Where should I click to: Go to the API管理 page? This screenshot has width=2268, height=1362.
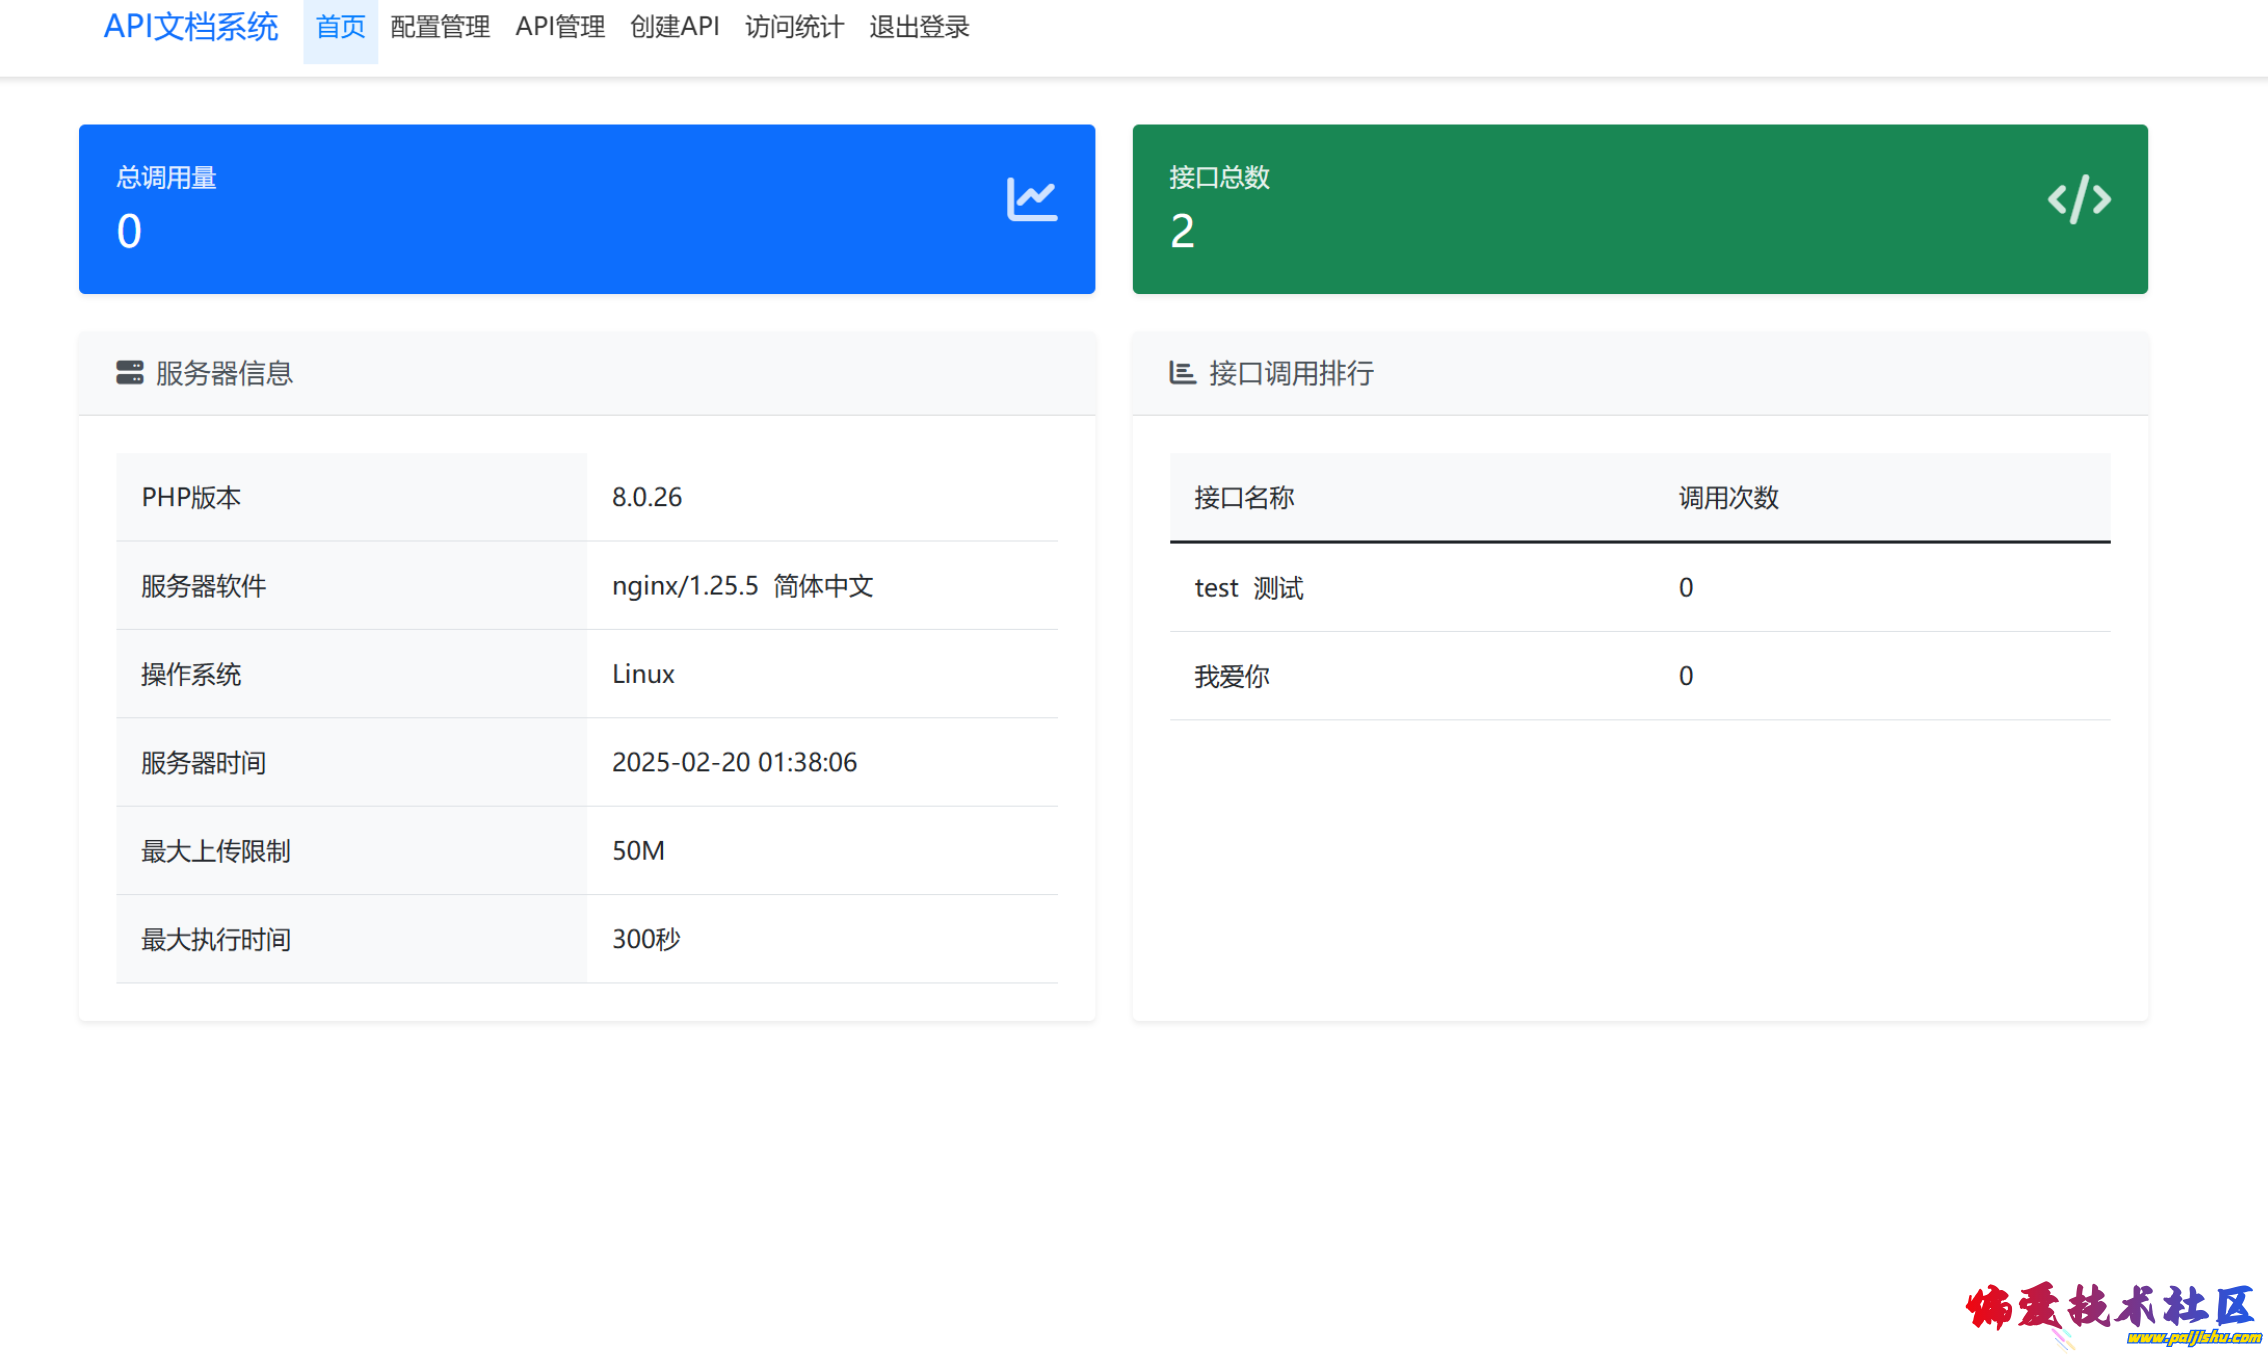coord(560,27)
